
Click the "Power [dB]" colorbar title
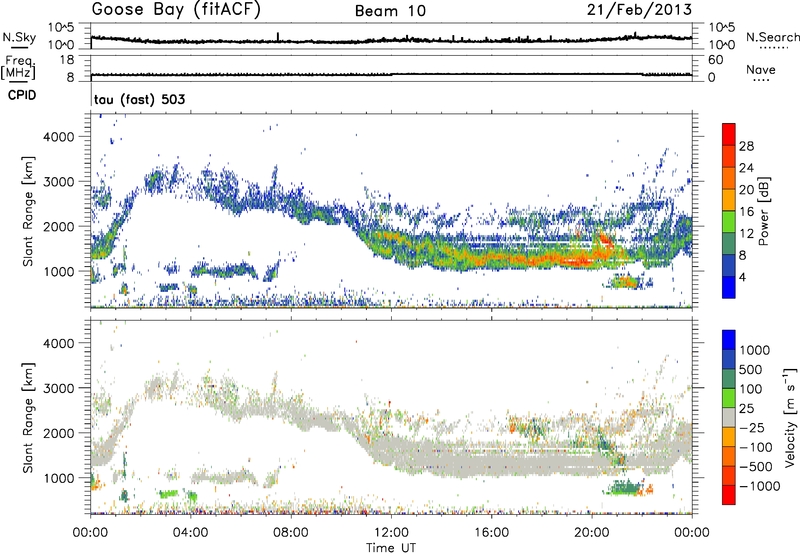pyautogui.click(x=763, y=211)
